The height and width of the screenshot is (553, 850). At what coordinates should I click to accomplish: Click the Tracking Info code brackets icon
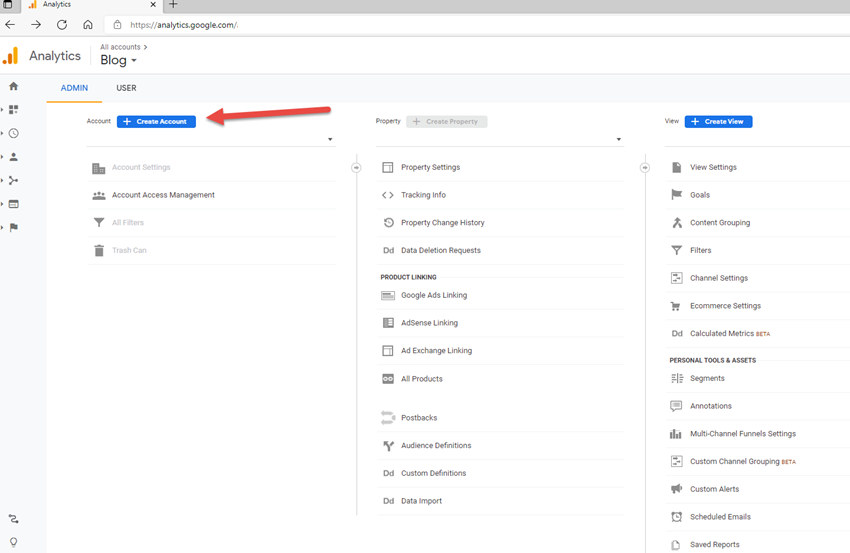pyautogui.click(x=388, y=195)
